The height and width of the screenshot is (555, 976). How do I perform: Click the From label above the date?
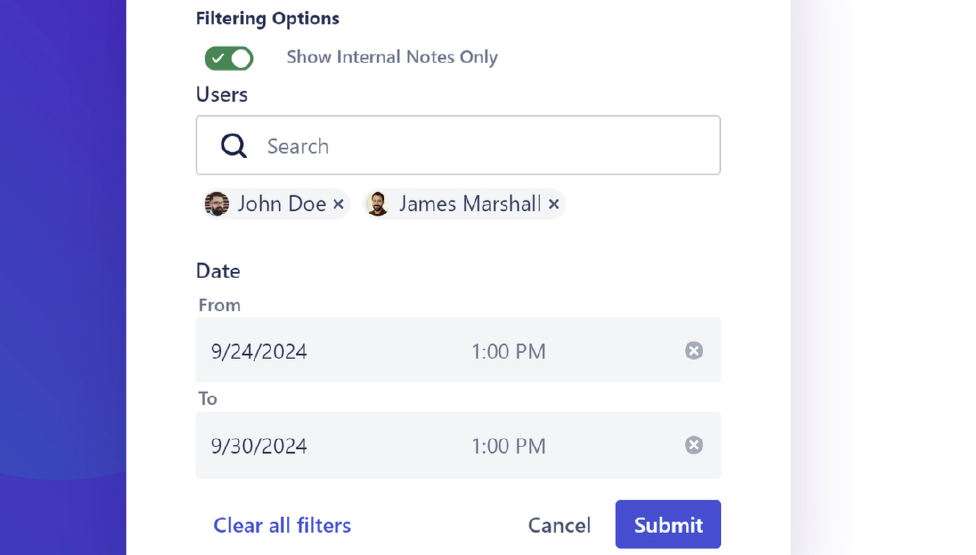pos(220,305)
